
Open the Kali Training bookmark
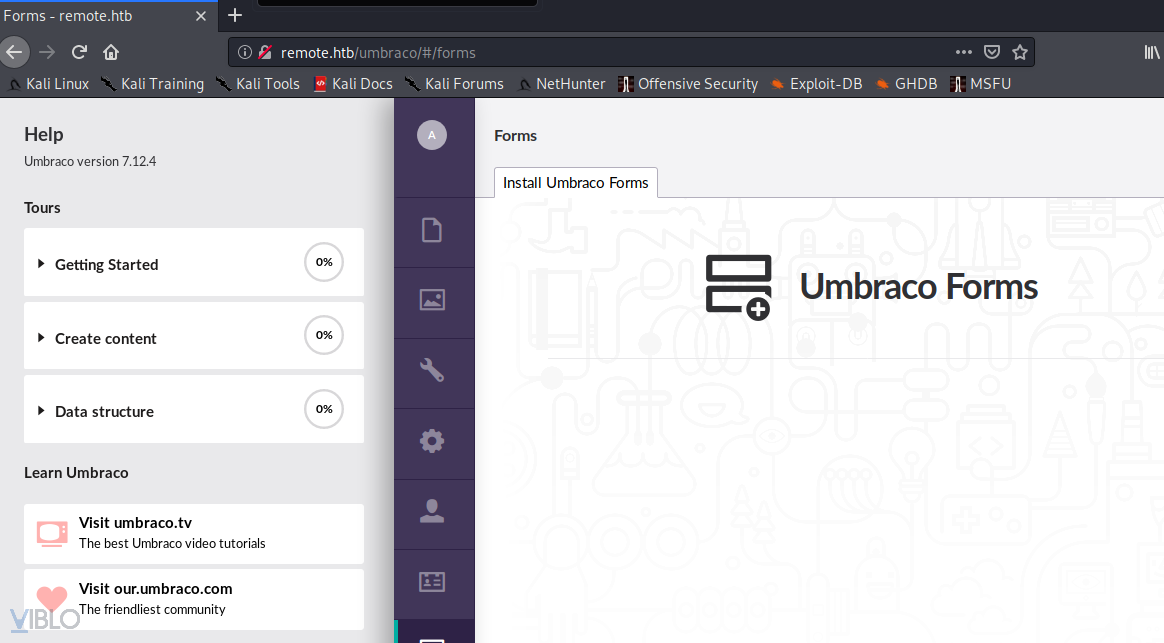tap(153, 84)
